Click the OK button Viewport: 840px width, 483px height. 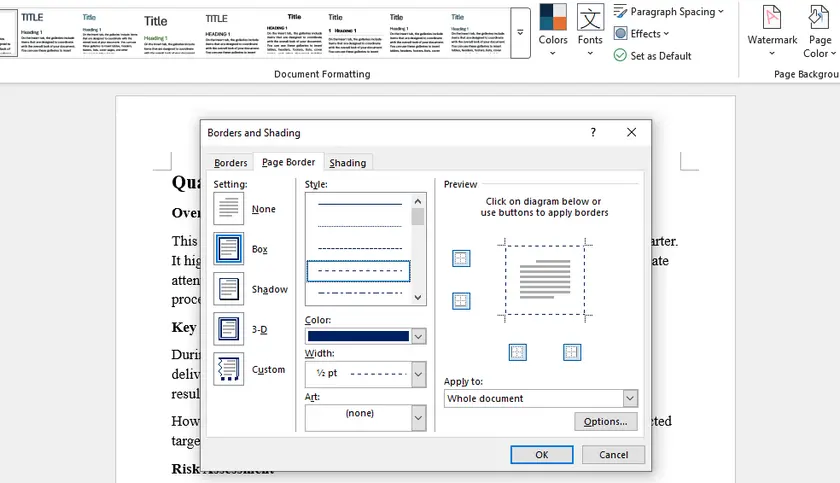coord(541,454)
